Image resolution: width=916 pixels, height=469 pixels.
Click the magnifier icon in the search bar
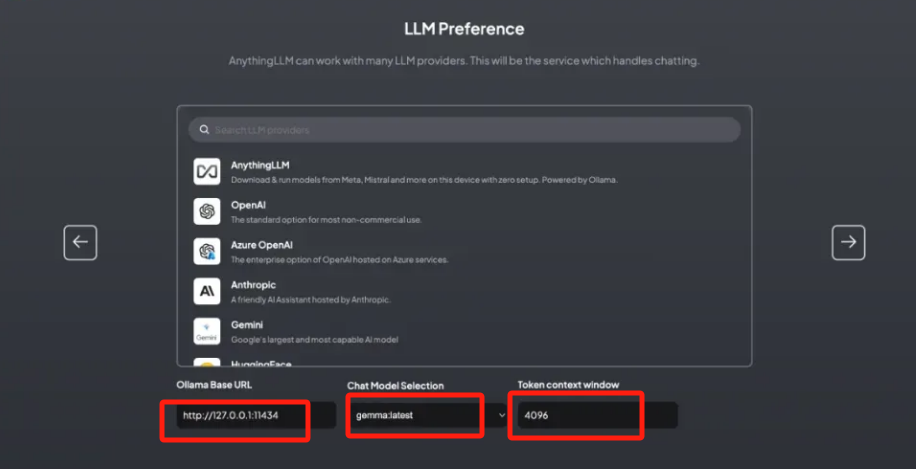coord(204,130)
